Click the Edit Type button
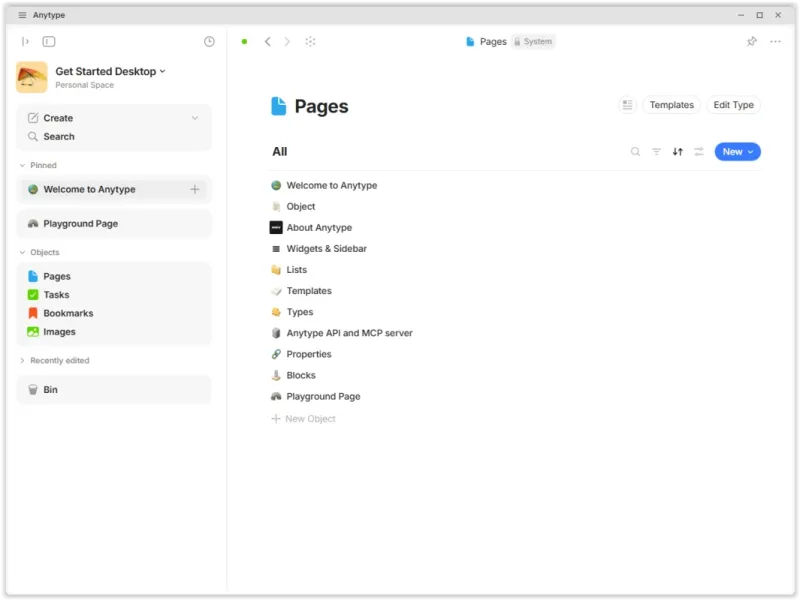 [733, 105]
